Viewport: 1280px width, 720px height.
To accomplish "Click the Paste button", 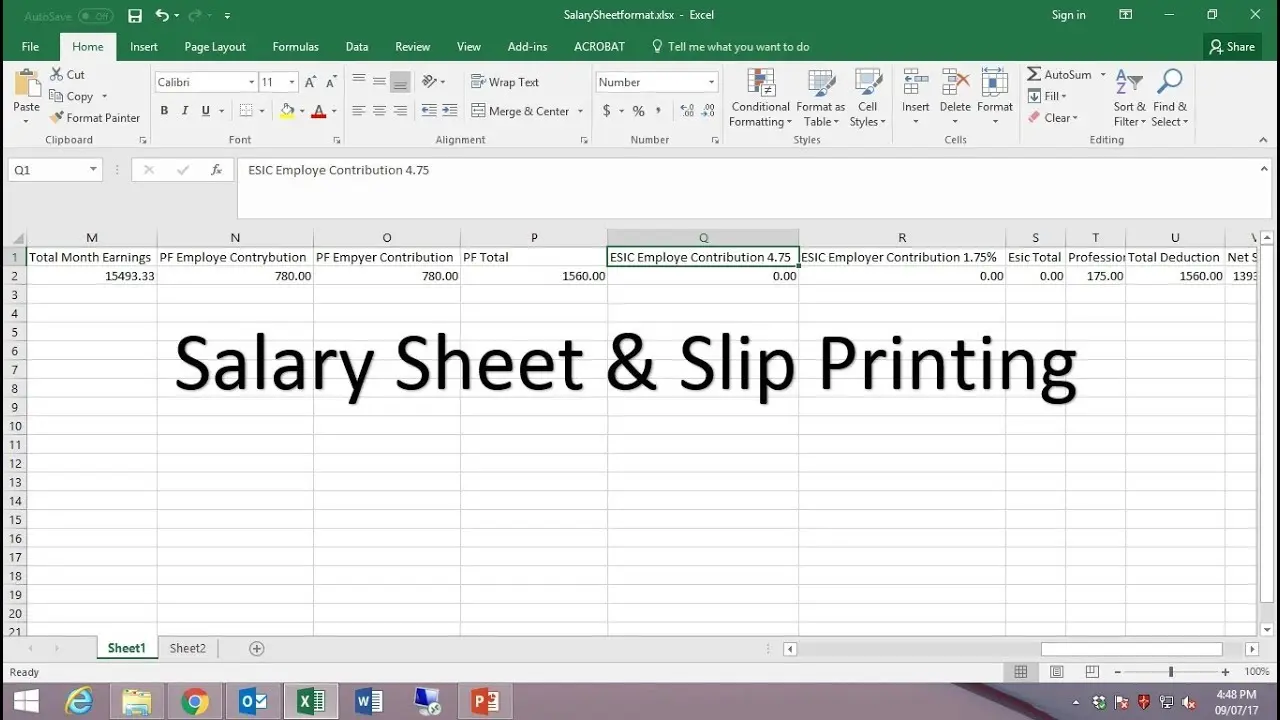I will (26, 97).
